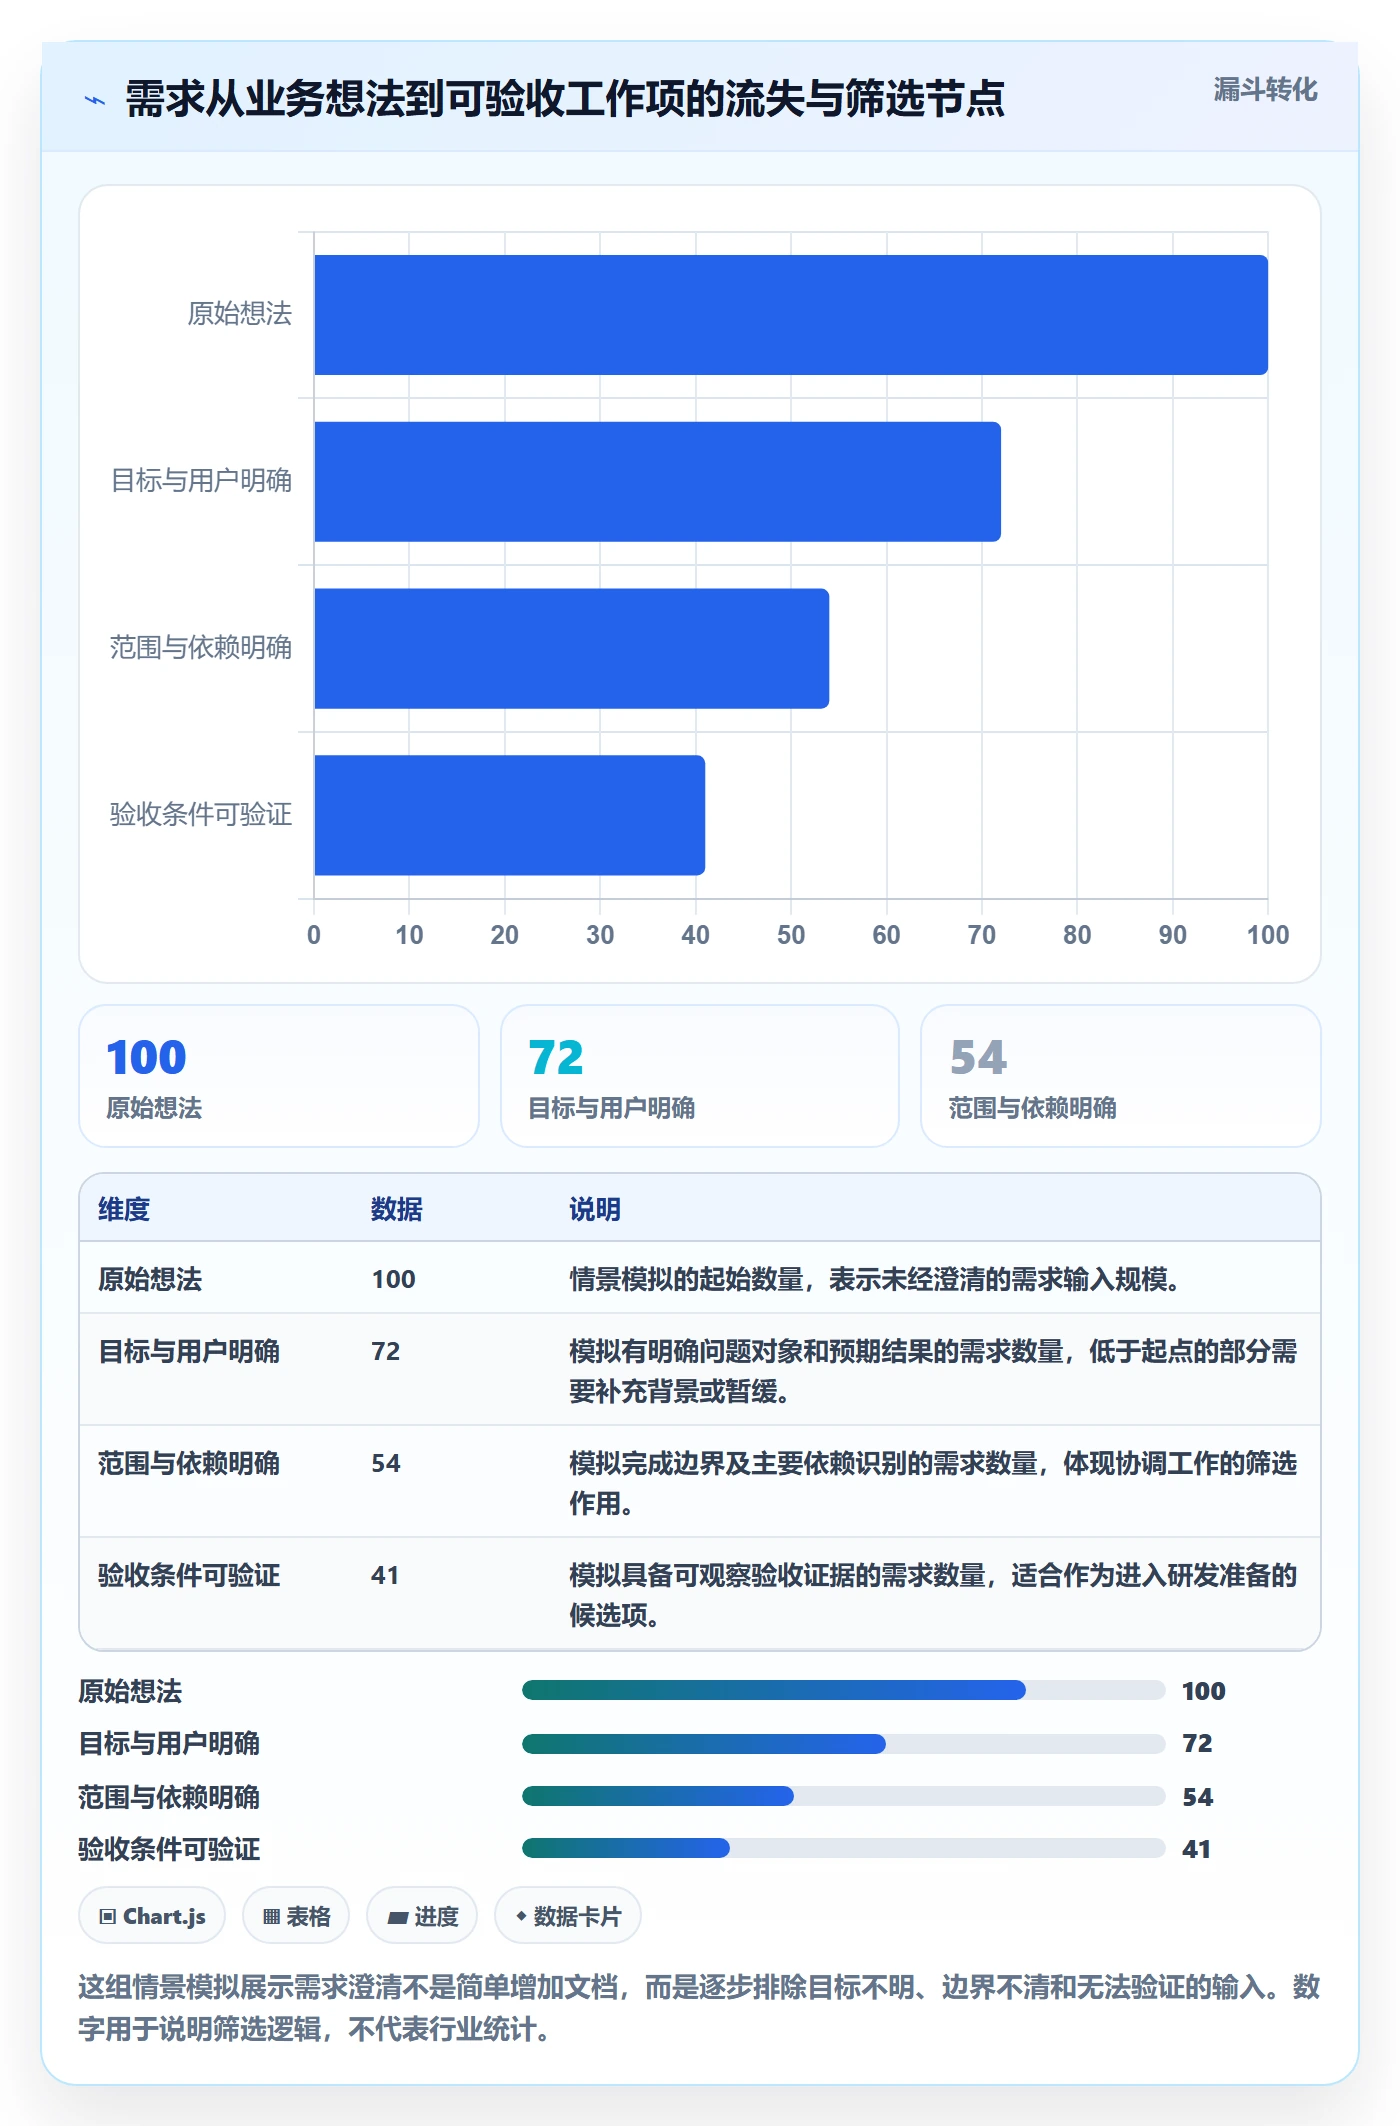Image resolution: width=1400 pixels, height=2126 pixels.
Task: Click the x-axis tick label 50
Action: coord(791,935)
